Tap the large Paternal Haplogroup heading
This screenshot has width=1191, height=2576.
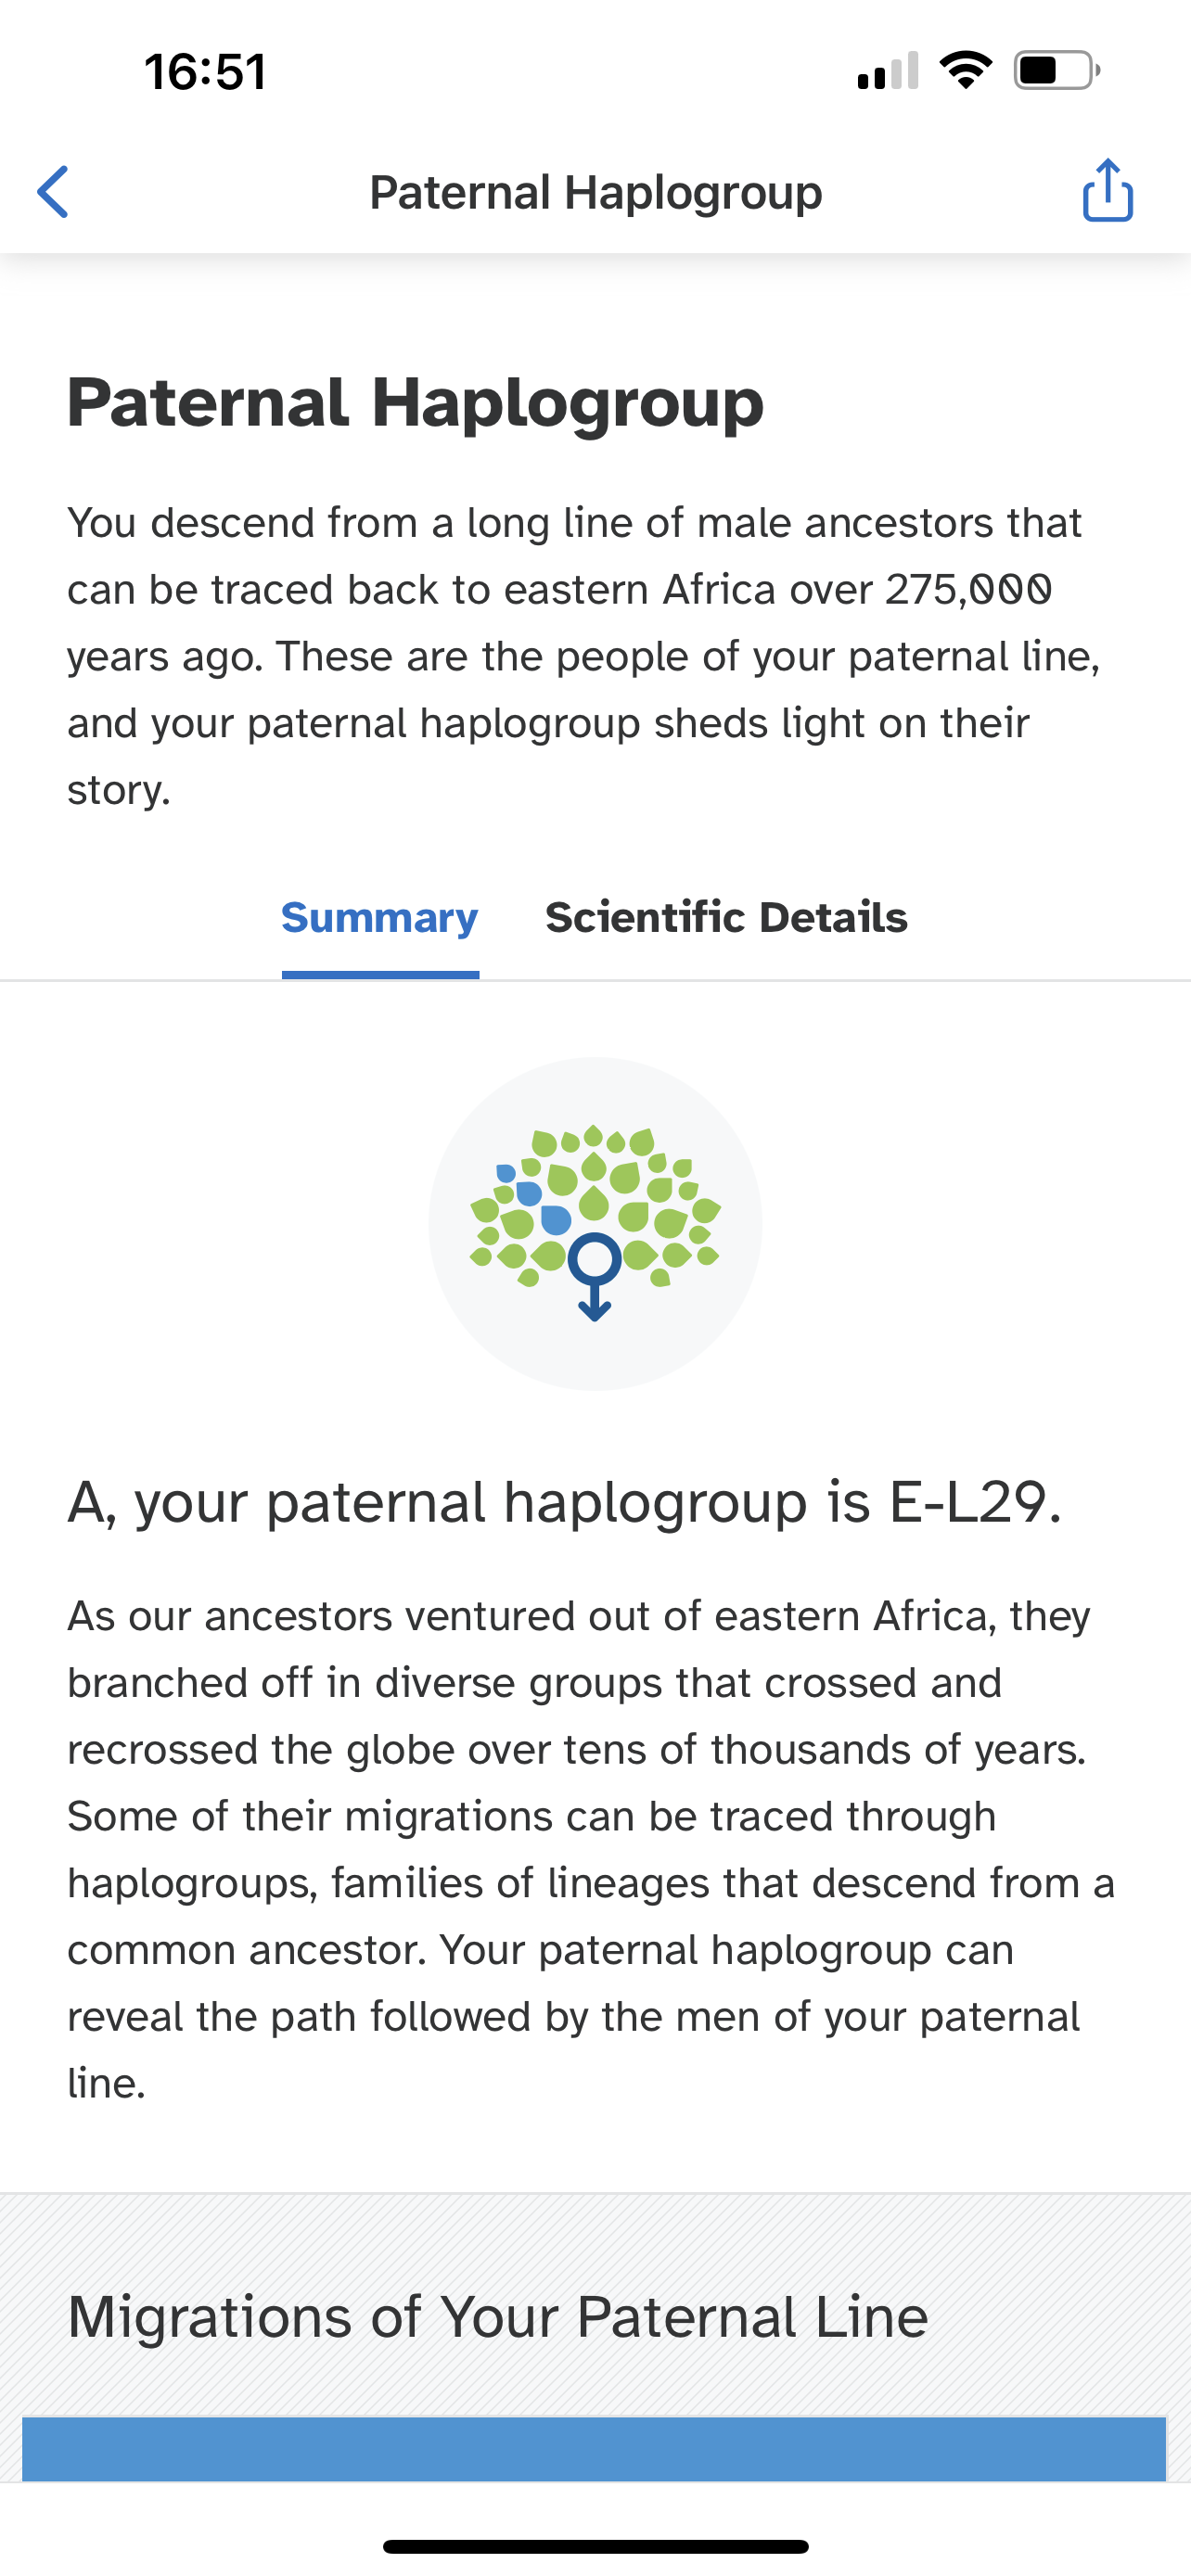pos(416,403)
